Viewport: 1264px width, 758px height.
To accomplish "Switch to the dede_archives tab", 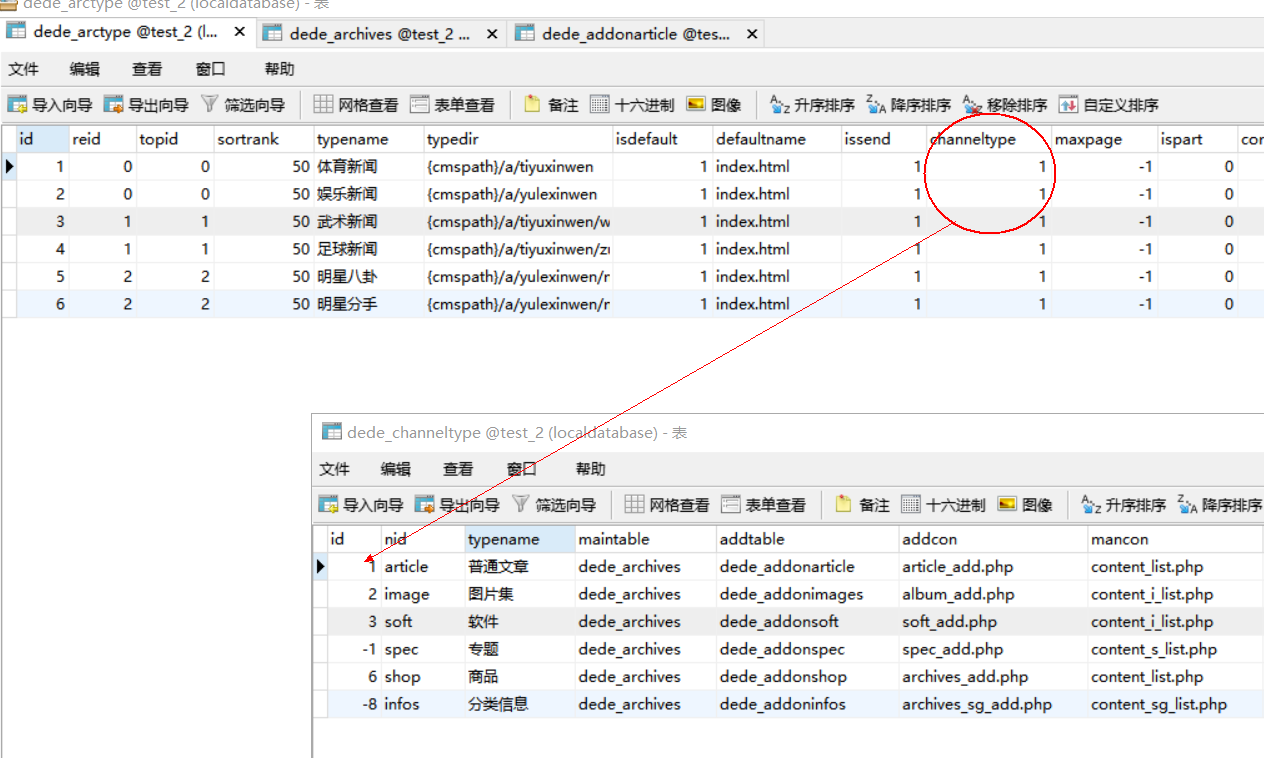I will click(379, 34).
